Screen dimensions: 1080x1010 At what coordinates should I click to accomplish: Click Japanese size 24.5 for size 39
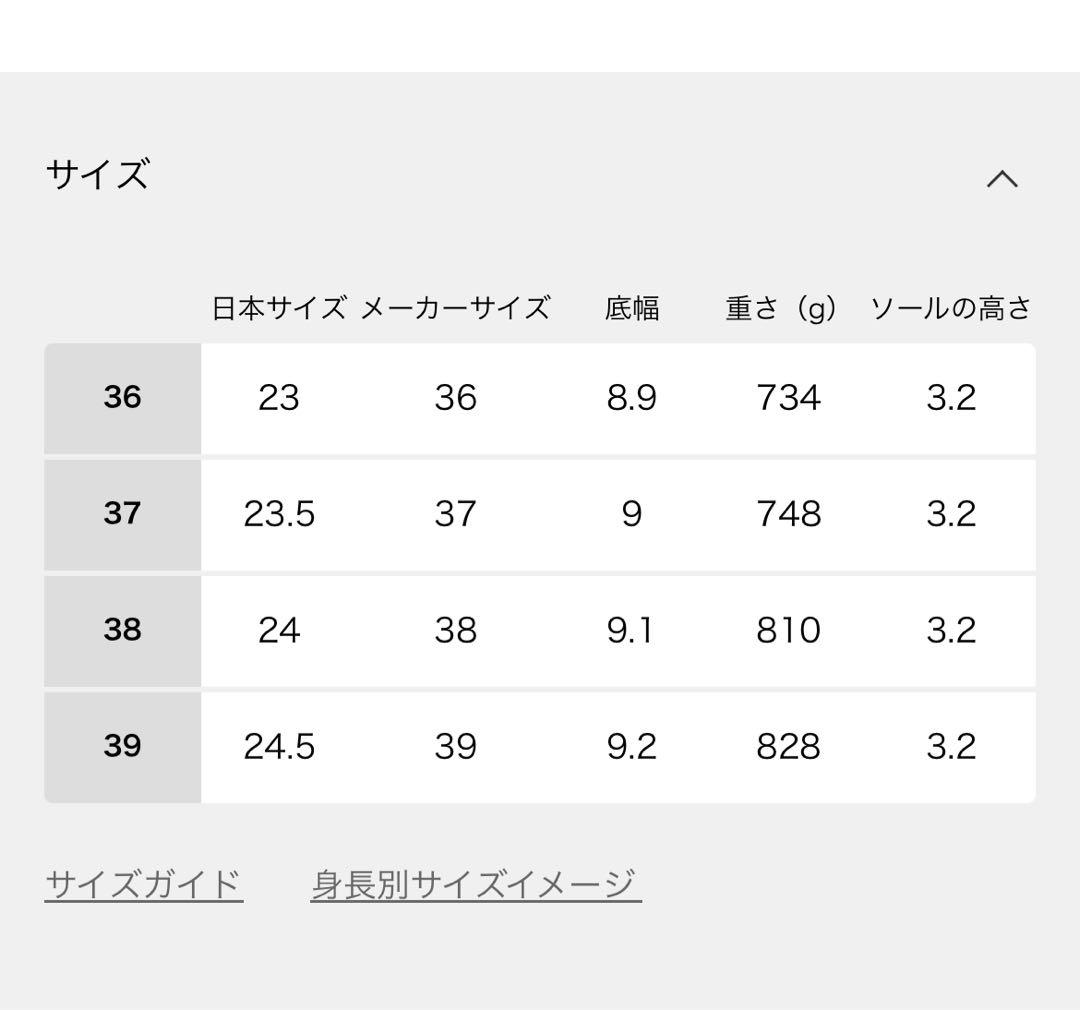[x=281, y=746]
